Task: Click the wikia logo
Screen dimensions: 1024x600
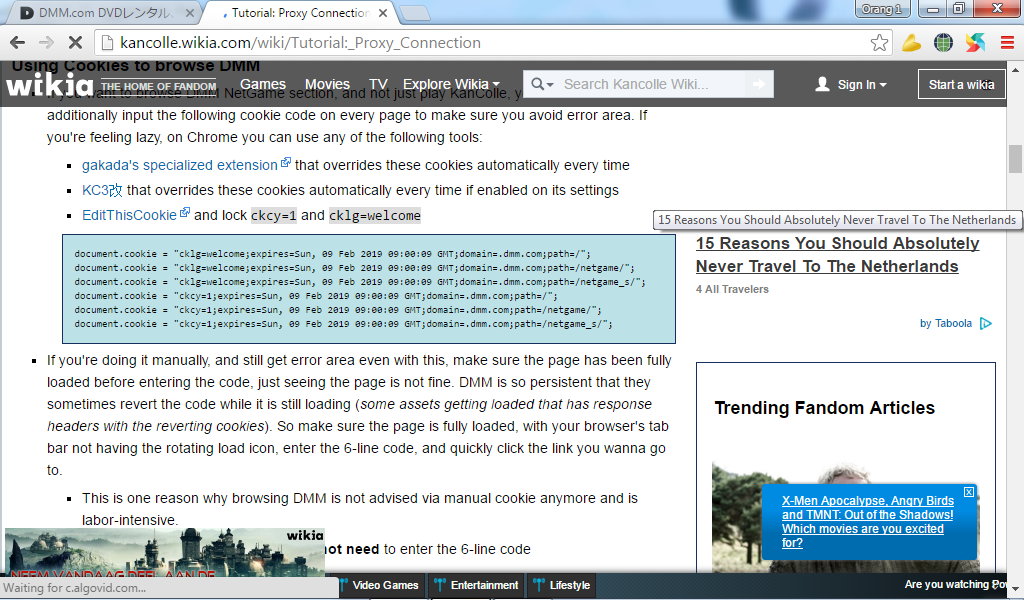Action: point(50,85)
